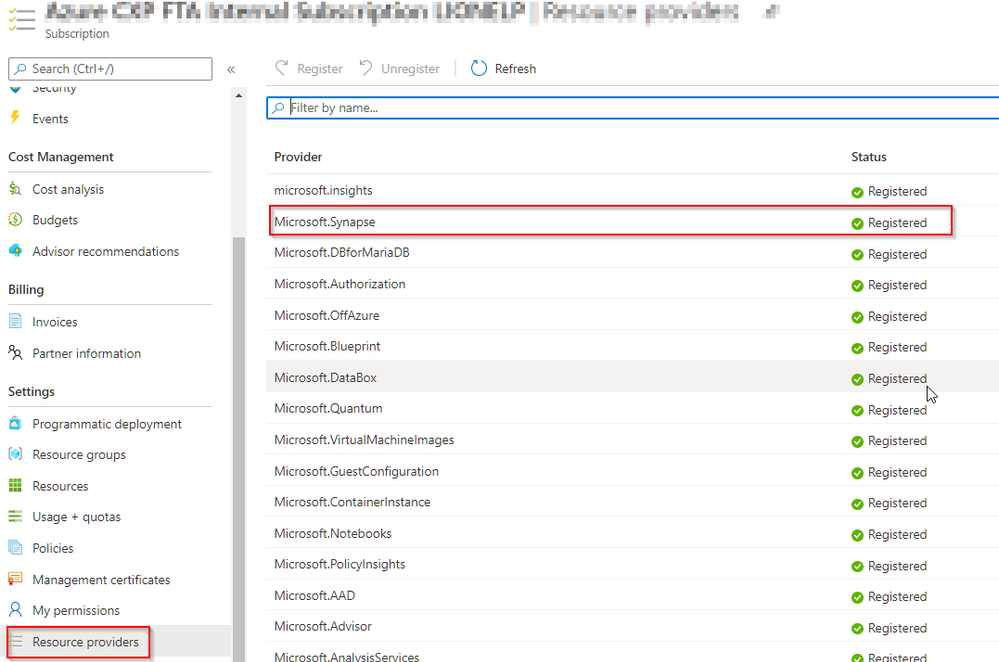Click the Events lightning icon

(15, 117)
